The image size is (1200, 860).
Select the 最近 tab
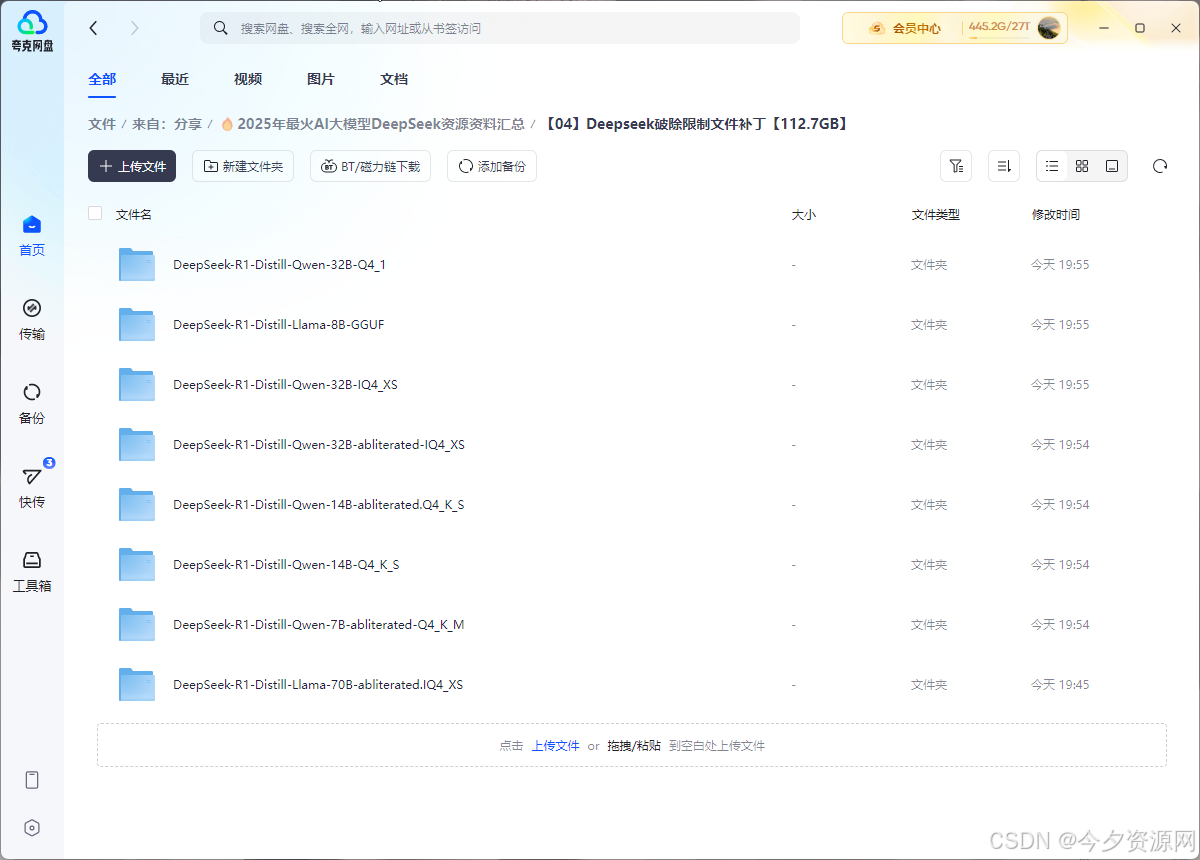pos(175,79)
